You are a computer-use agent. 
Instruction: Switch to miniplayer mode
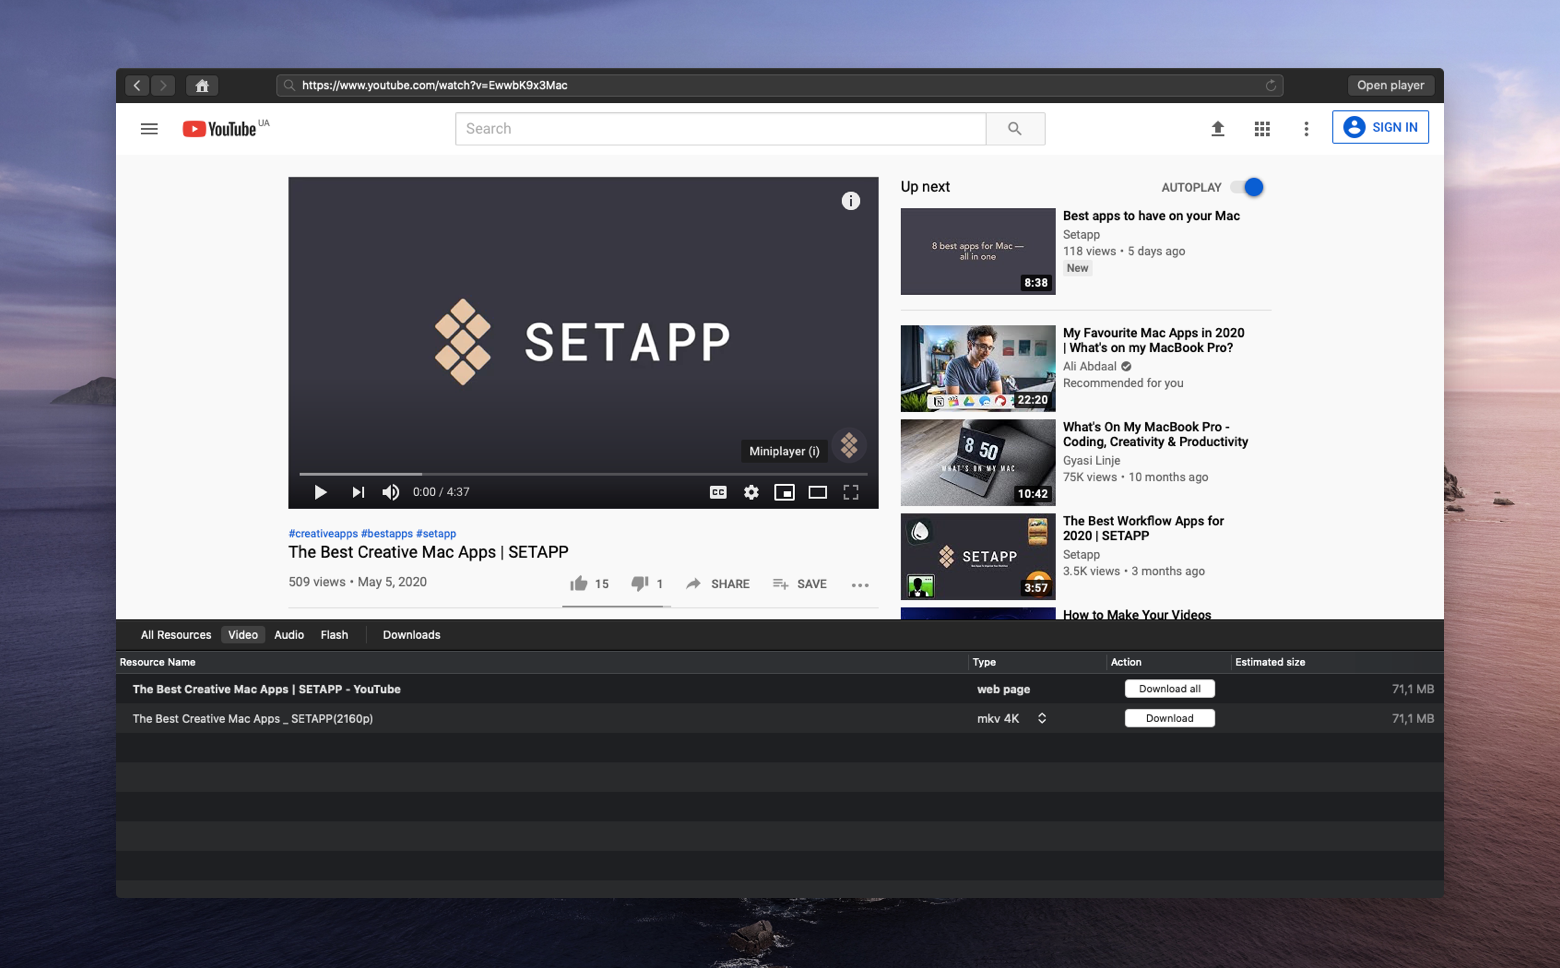click(x=784, y=492)
